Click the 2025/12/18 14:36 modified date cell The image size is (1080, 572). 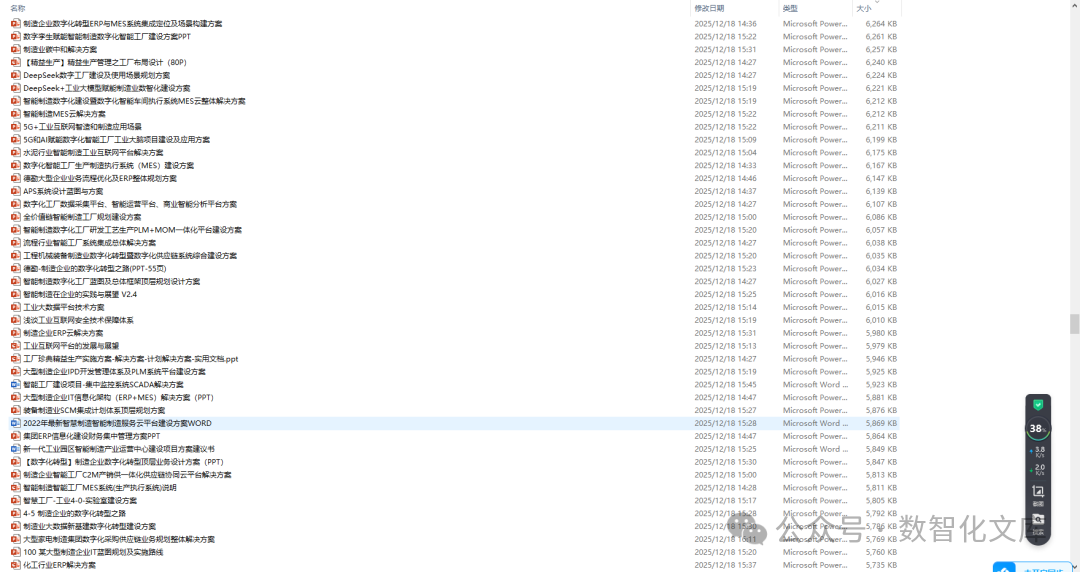click(x=725, y=23)
